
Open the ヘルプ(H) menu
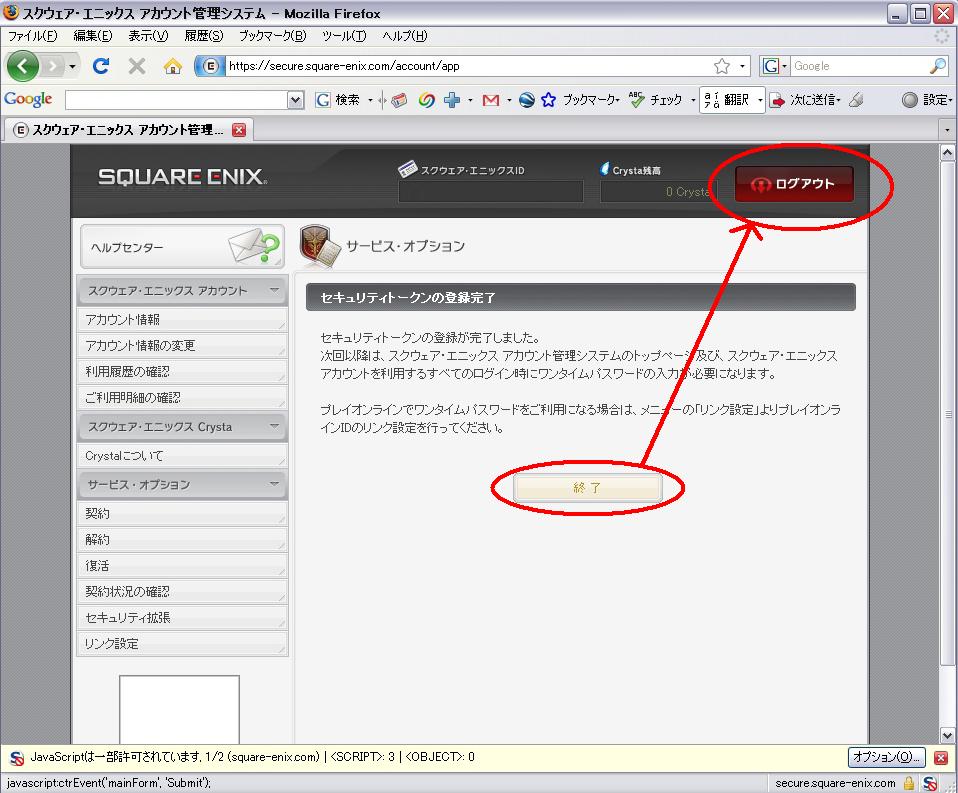coord(404,36)
